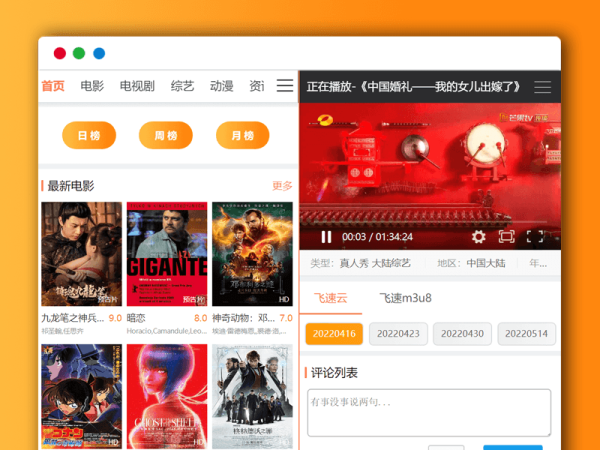
Task: Select the 飞速云 source tab
Action: pyautogui.click(x=331, y=298)
